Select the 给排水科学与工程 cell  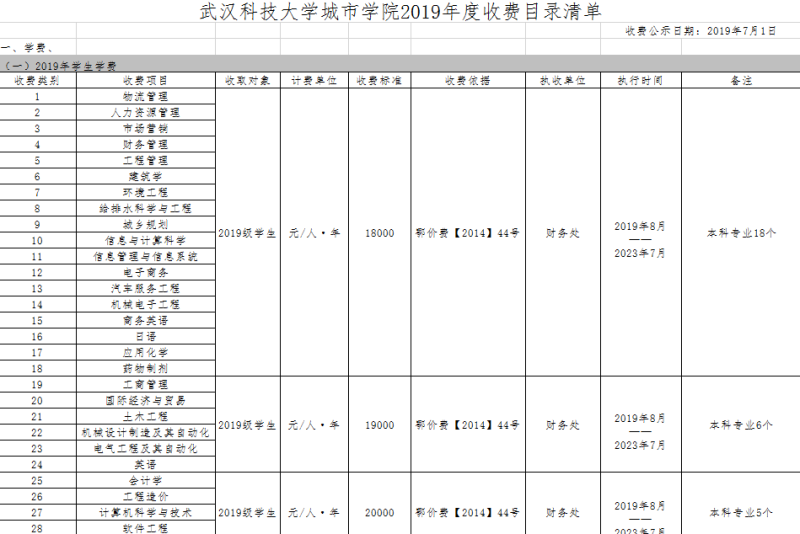[x=145, y=209]
